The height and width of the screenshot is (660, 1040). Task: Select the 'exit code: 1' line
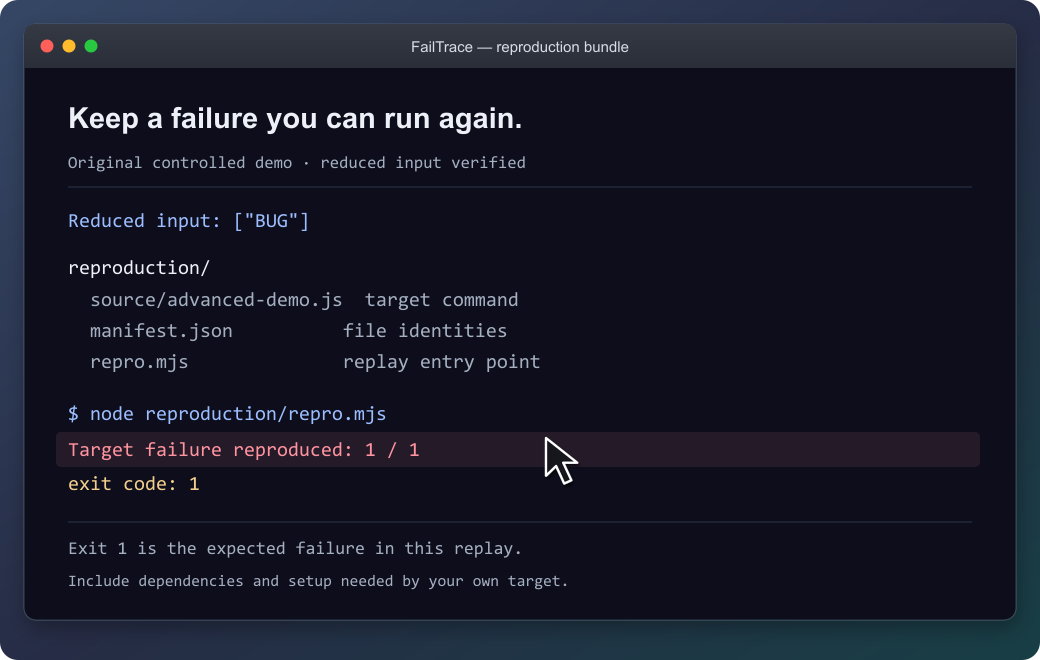tap(133, 484)
